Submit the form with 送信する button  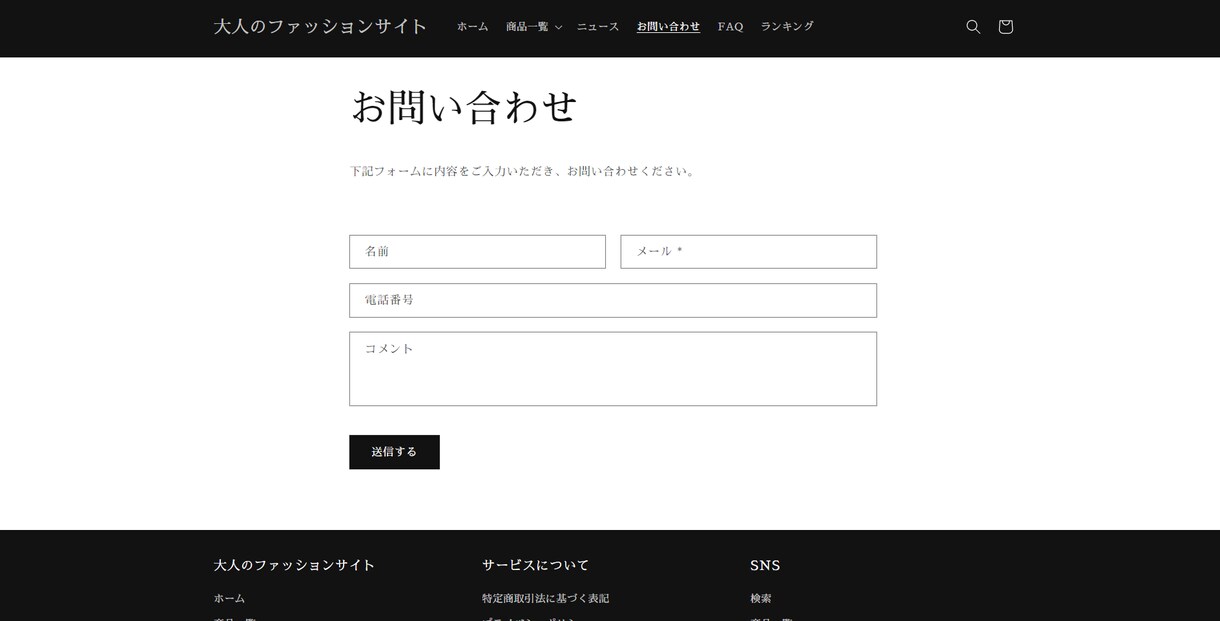(x=394, y=452)
